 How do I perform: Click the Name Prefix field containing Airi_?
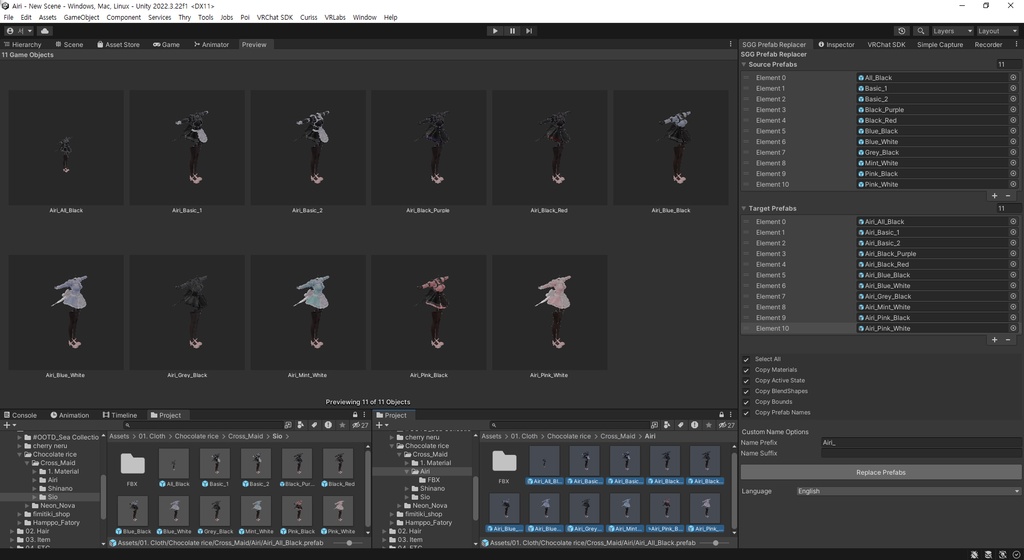point(921,443)
